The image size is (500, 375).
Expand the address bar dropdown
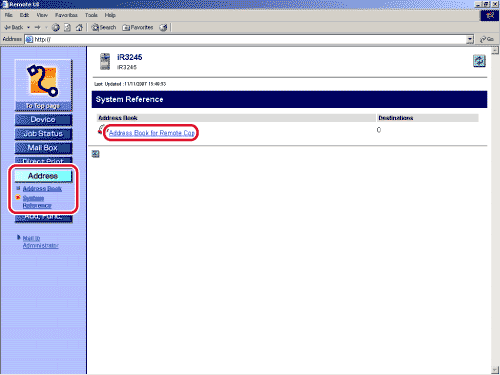(x=470, y=39)
